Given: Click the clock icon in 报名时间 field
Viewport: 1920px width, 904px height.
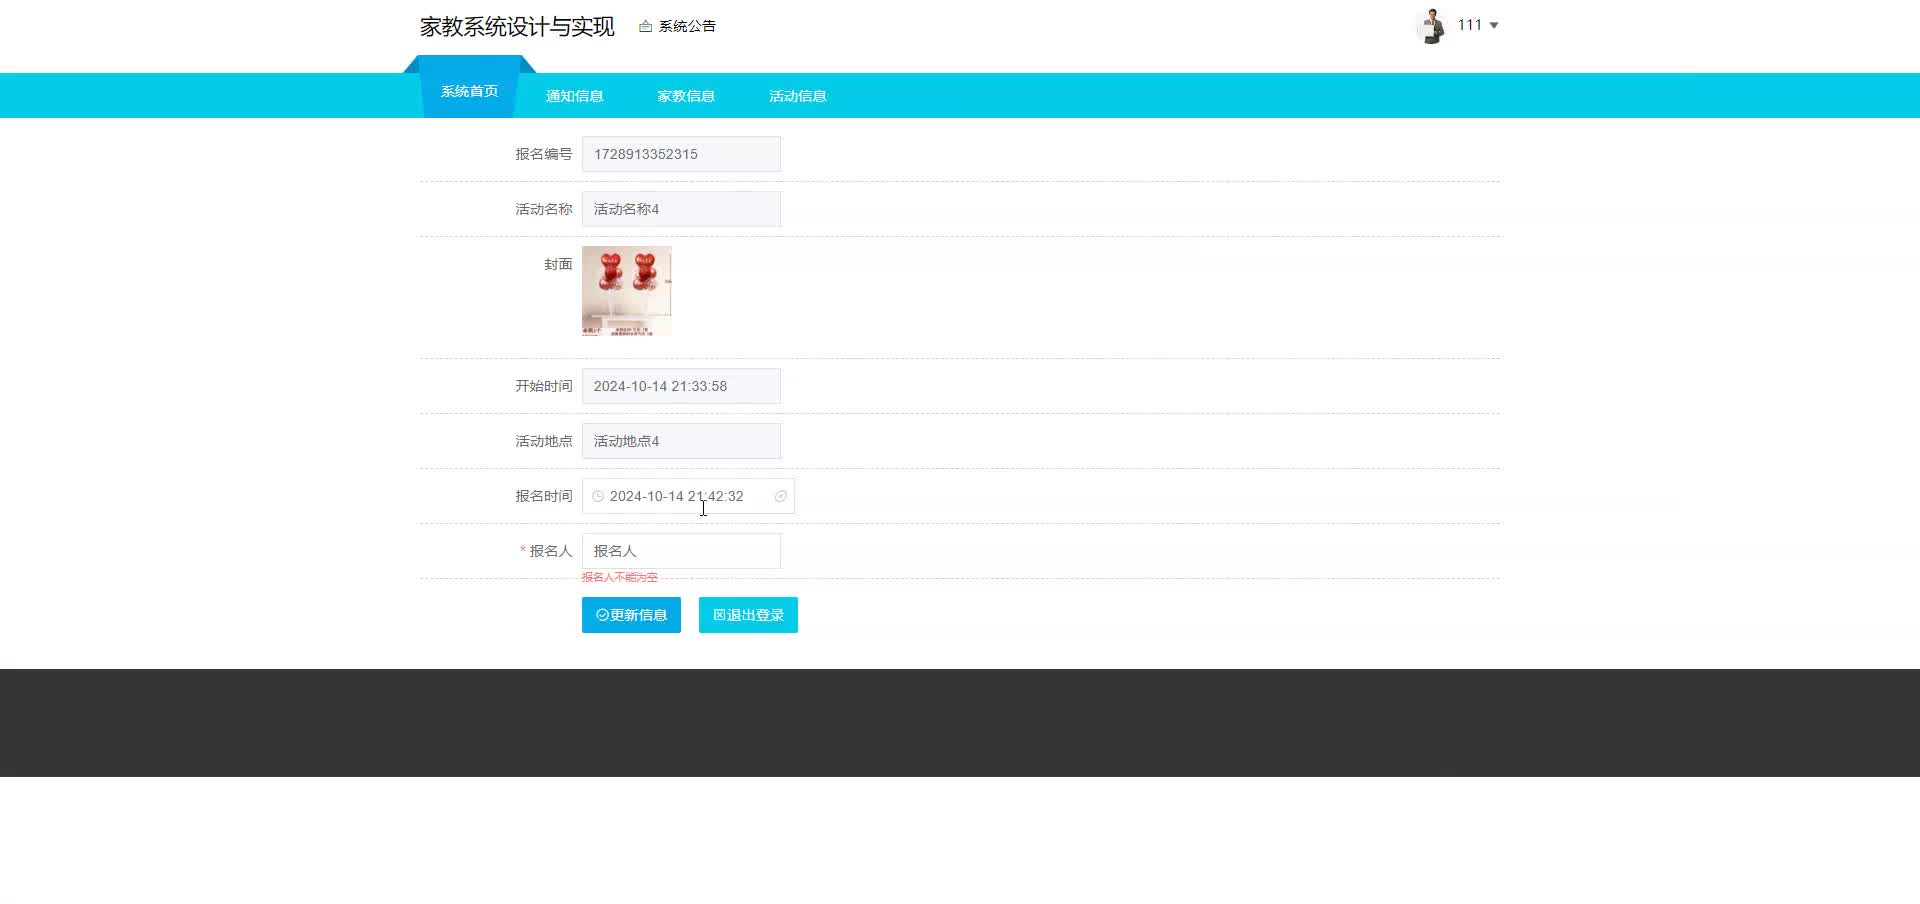Looking at the screenshot, I should (x=598, y=496).
